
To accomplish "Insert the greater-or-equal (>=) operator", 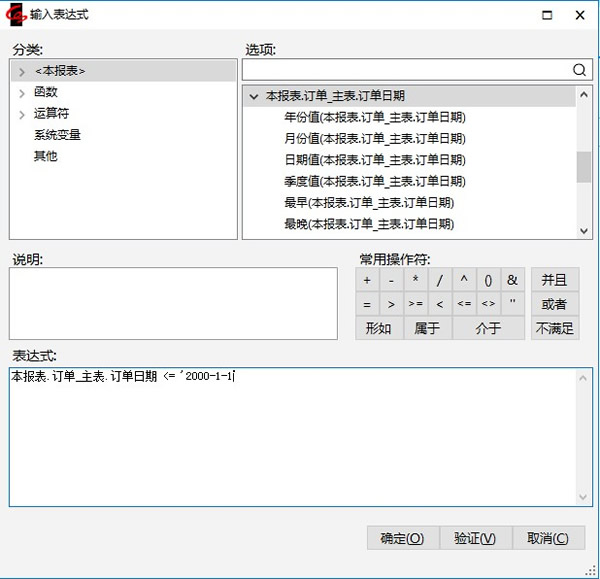I will tap(415, 304).
